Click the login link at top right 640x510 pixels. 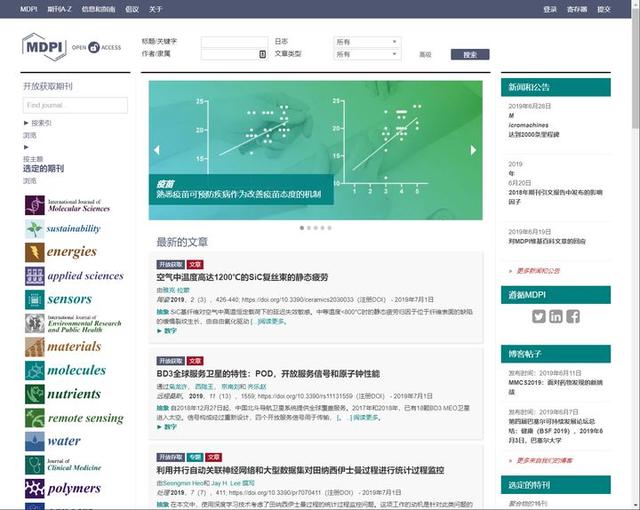pyautogui.click(x=550, y=9)
